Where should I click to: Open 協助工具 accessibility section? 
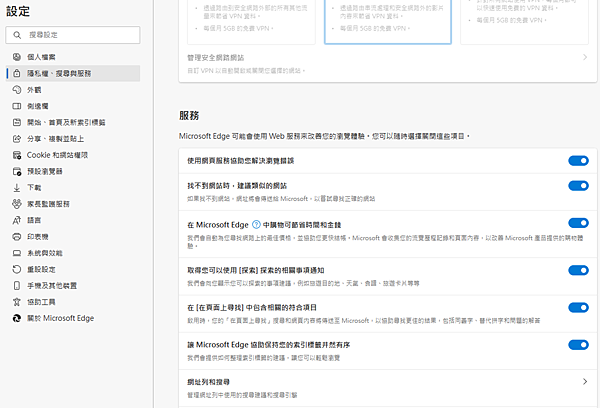pos(73,302)
